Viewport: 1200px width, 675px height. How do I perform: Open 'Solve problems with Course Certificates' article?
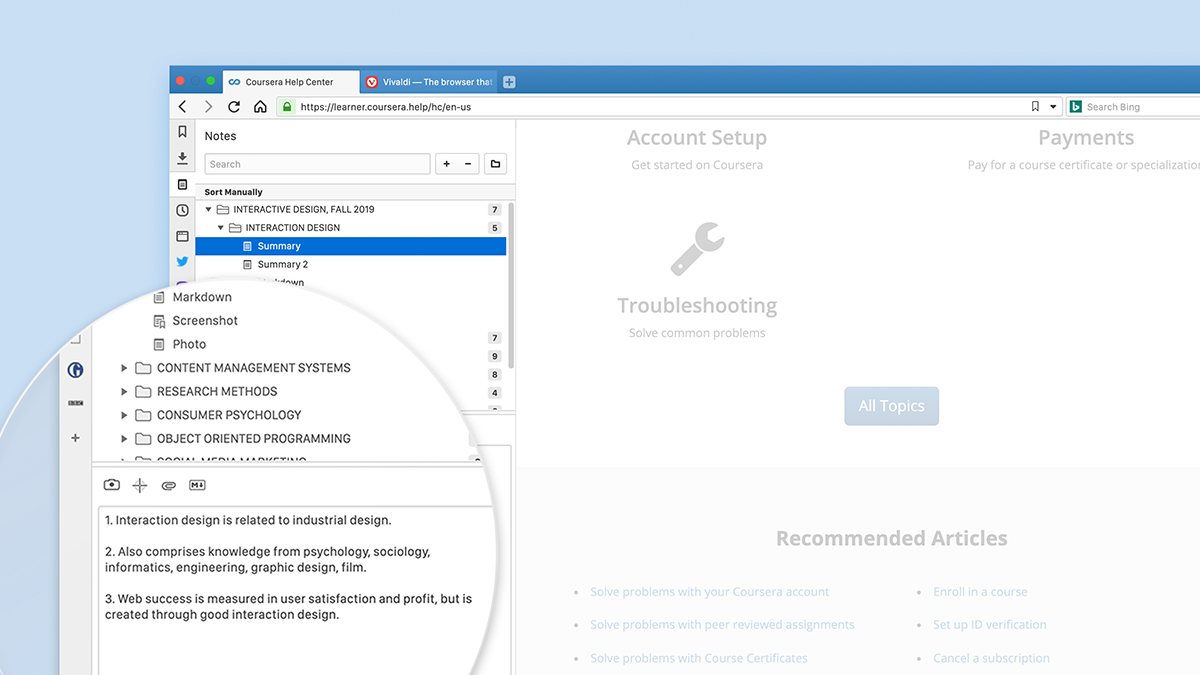point(699,658)
